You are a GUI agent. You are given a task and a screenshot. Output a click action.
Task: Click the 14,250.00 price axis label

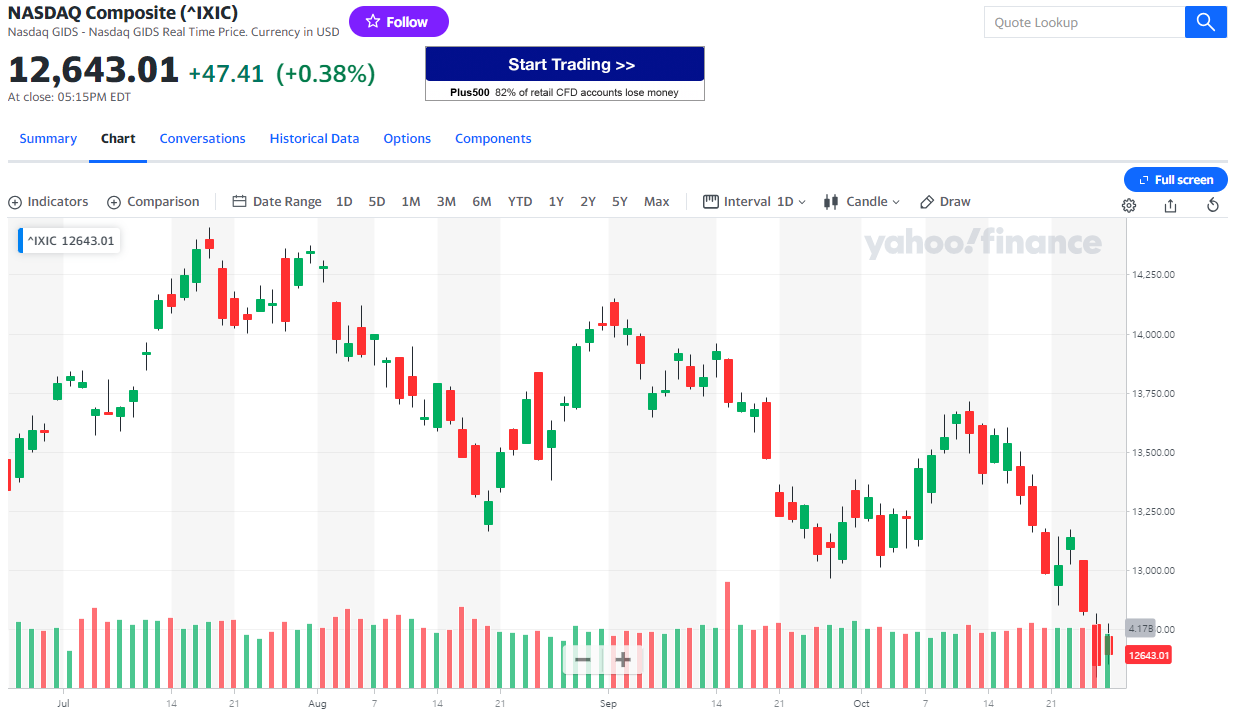point(1153,274)
